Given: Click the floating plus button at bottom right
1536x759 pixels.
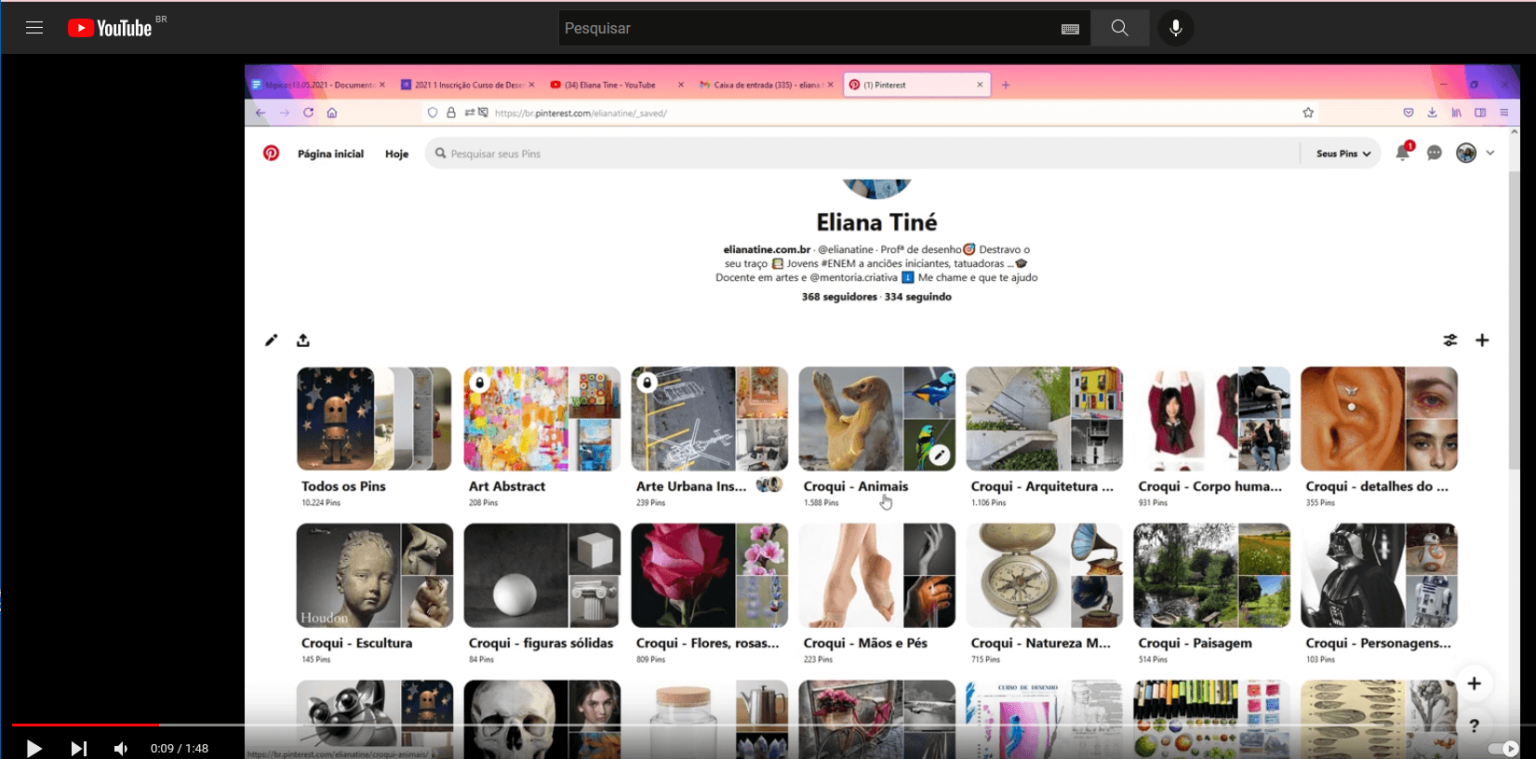Looking at the screenshot, I should (x=1474, y=684).
